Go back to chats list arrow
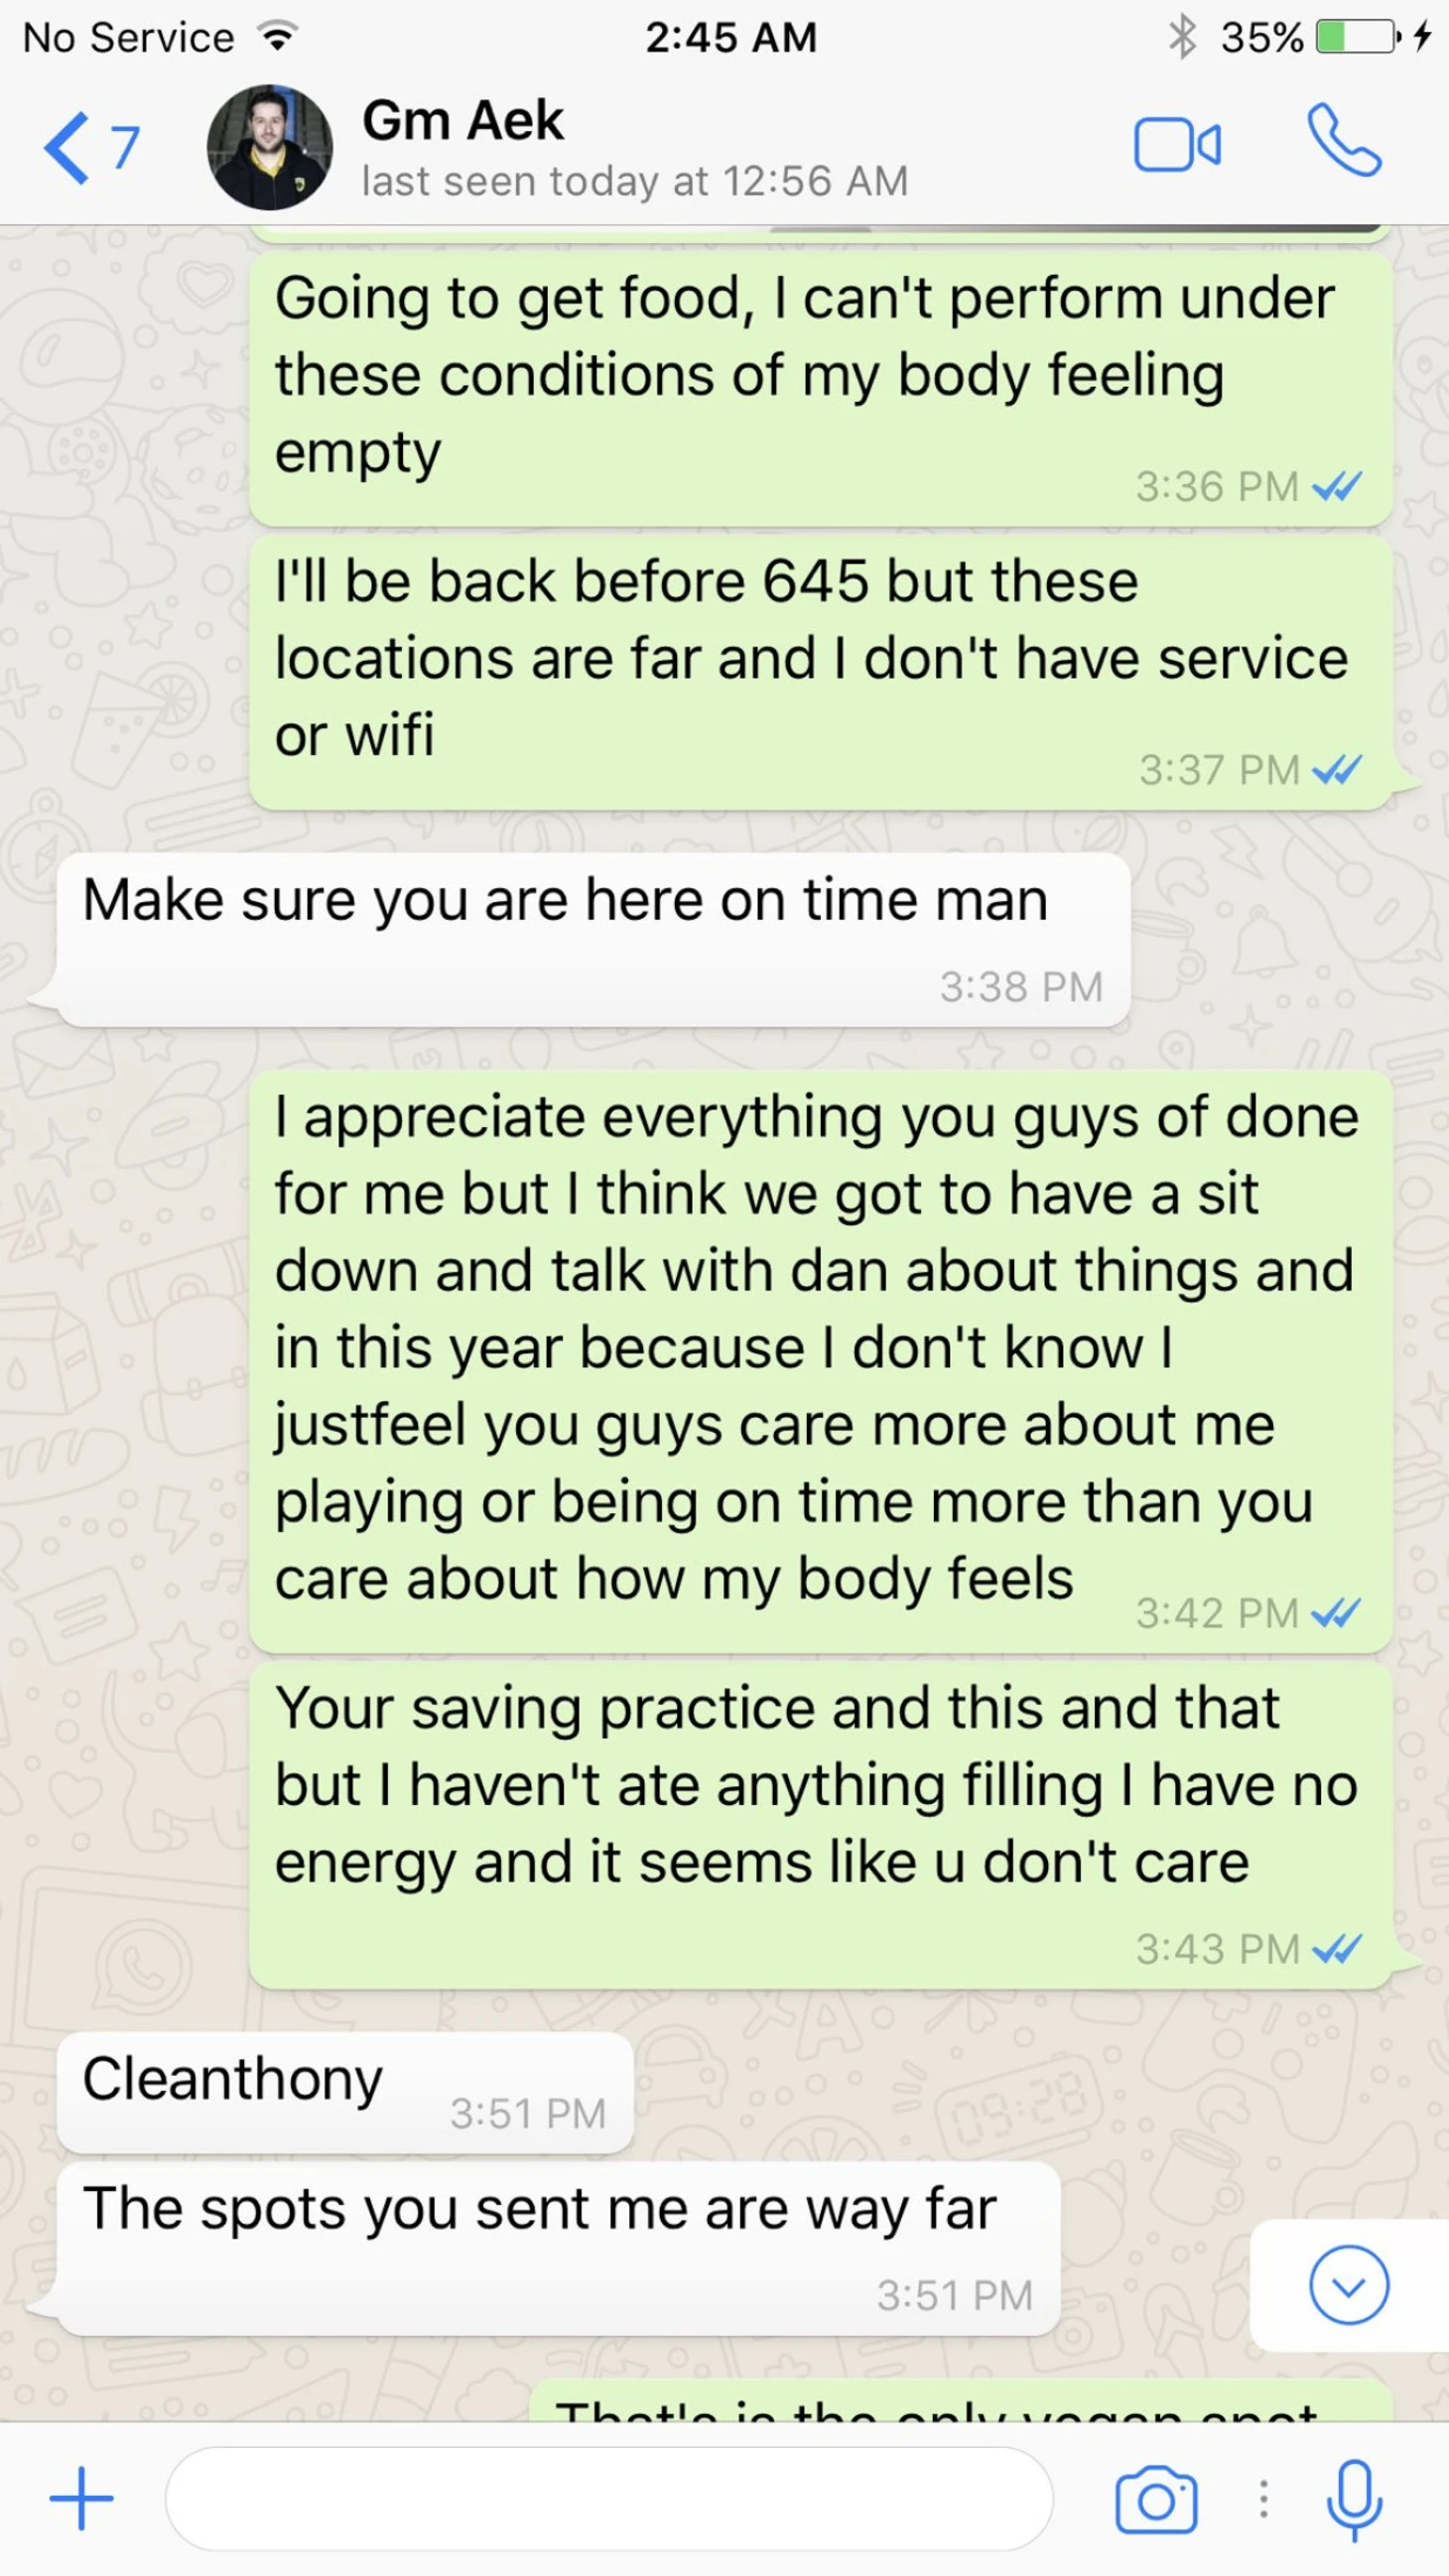This screenshot has height=2576, width=1449. 67,148
